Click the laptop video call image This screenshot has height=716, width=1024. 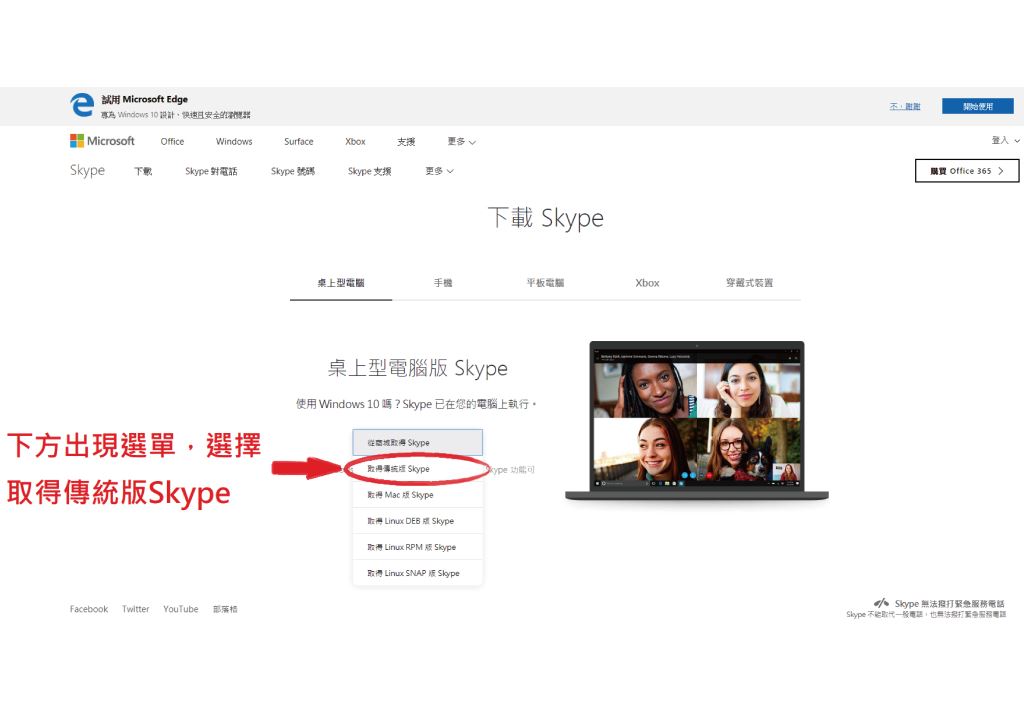pos(697,421)
